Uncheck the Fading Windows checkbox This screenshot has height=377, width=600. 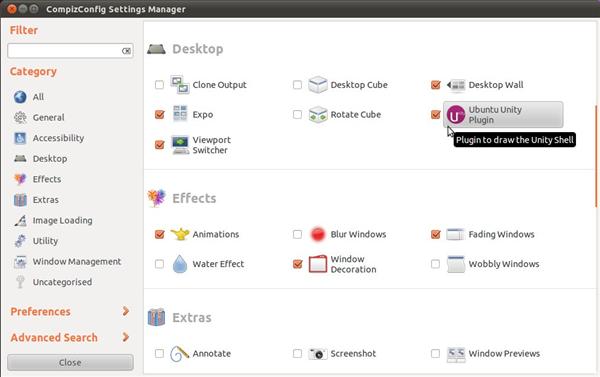click(435, 234)
